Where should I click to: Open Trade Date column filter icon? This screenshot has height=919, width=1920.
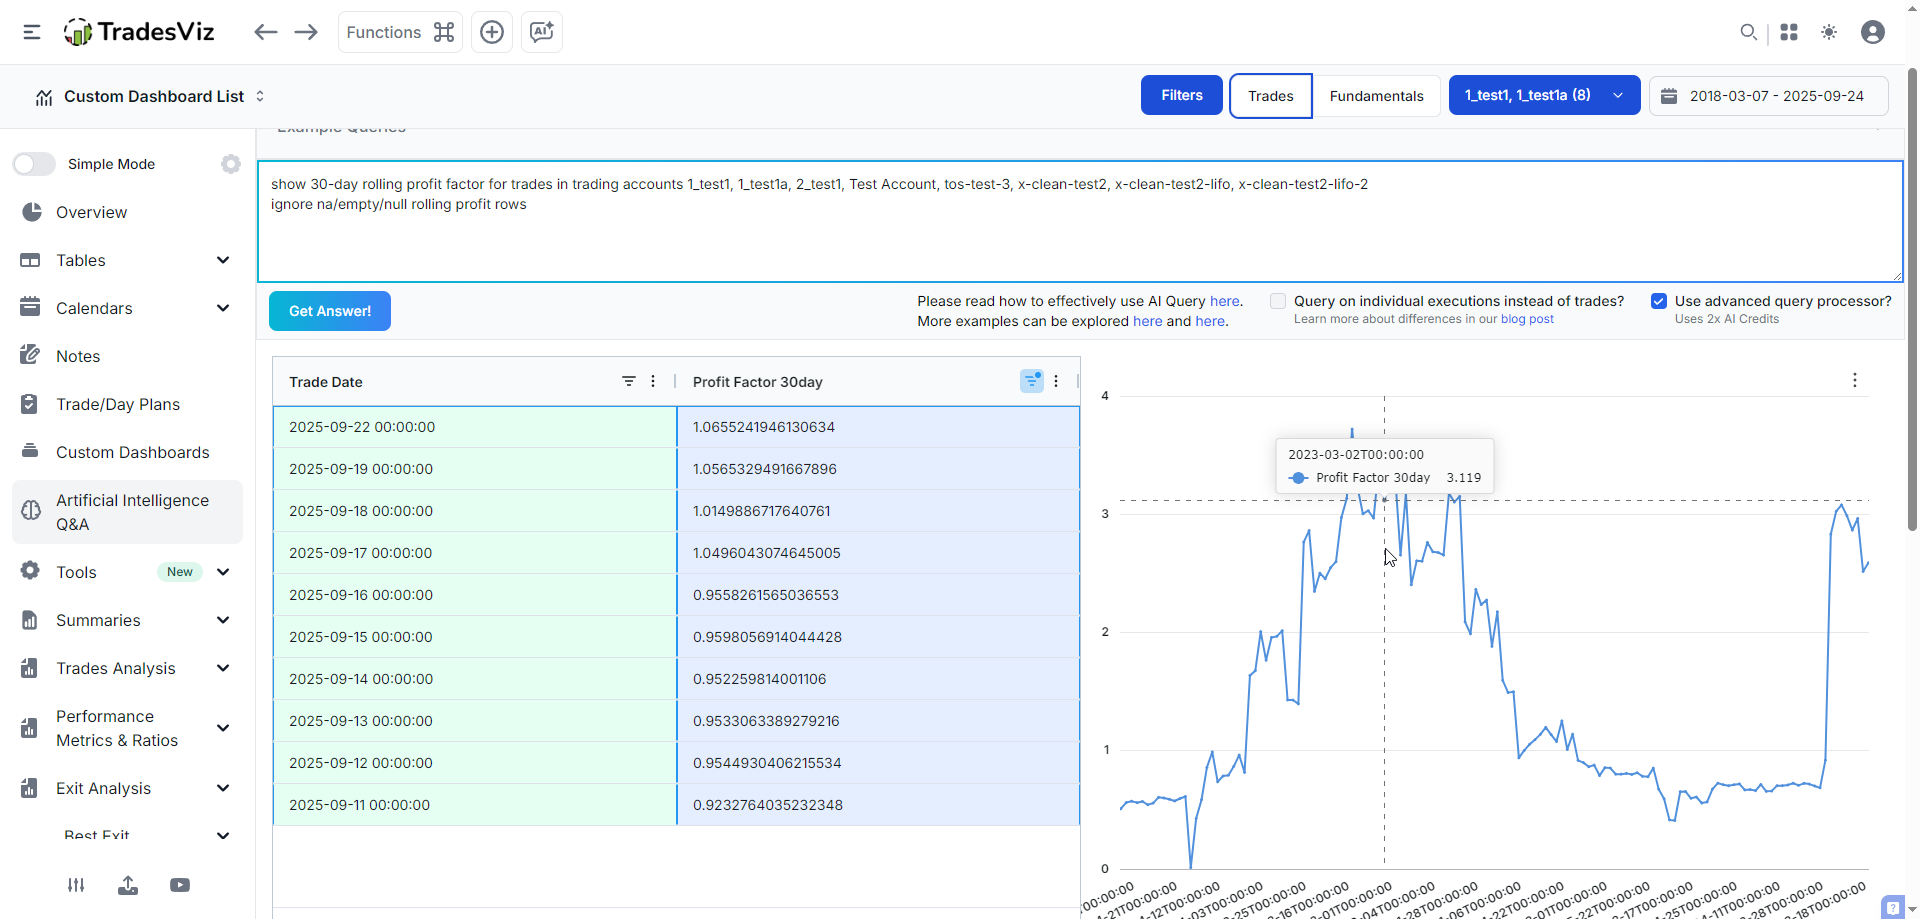(x=629, y=381)
